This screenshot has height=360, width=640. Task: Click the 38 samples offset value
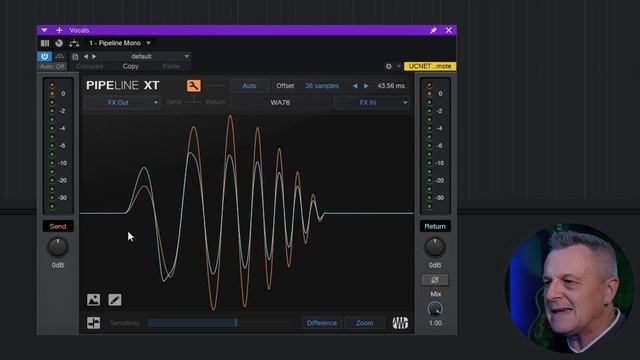click(322, 86)
